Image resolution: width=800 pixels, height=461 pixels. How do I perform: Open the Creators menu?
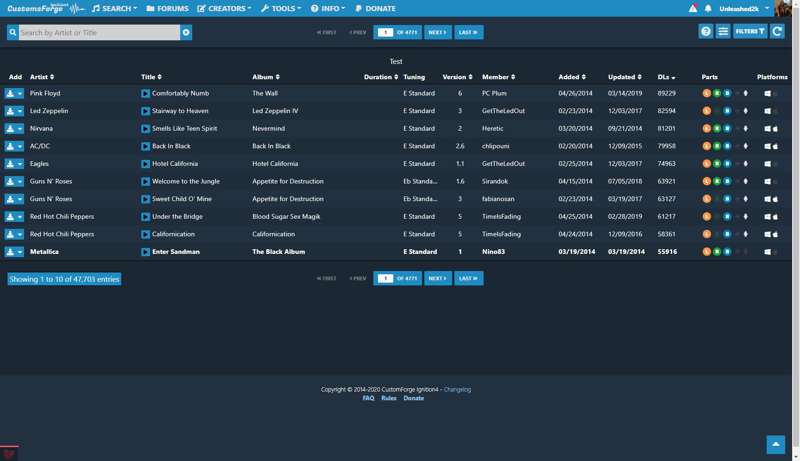pyautogui.click(x=225, y=8)
